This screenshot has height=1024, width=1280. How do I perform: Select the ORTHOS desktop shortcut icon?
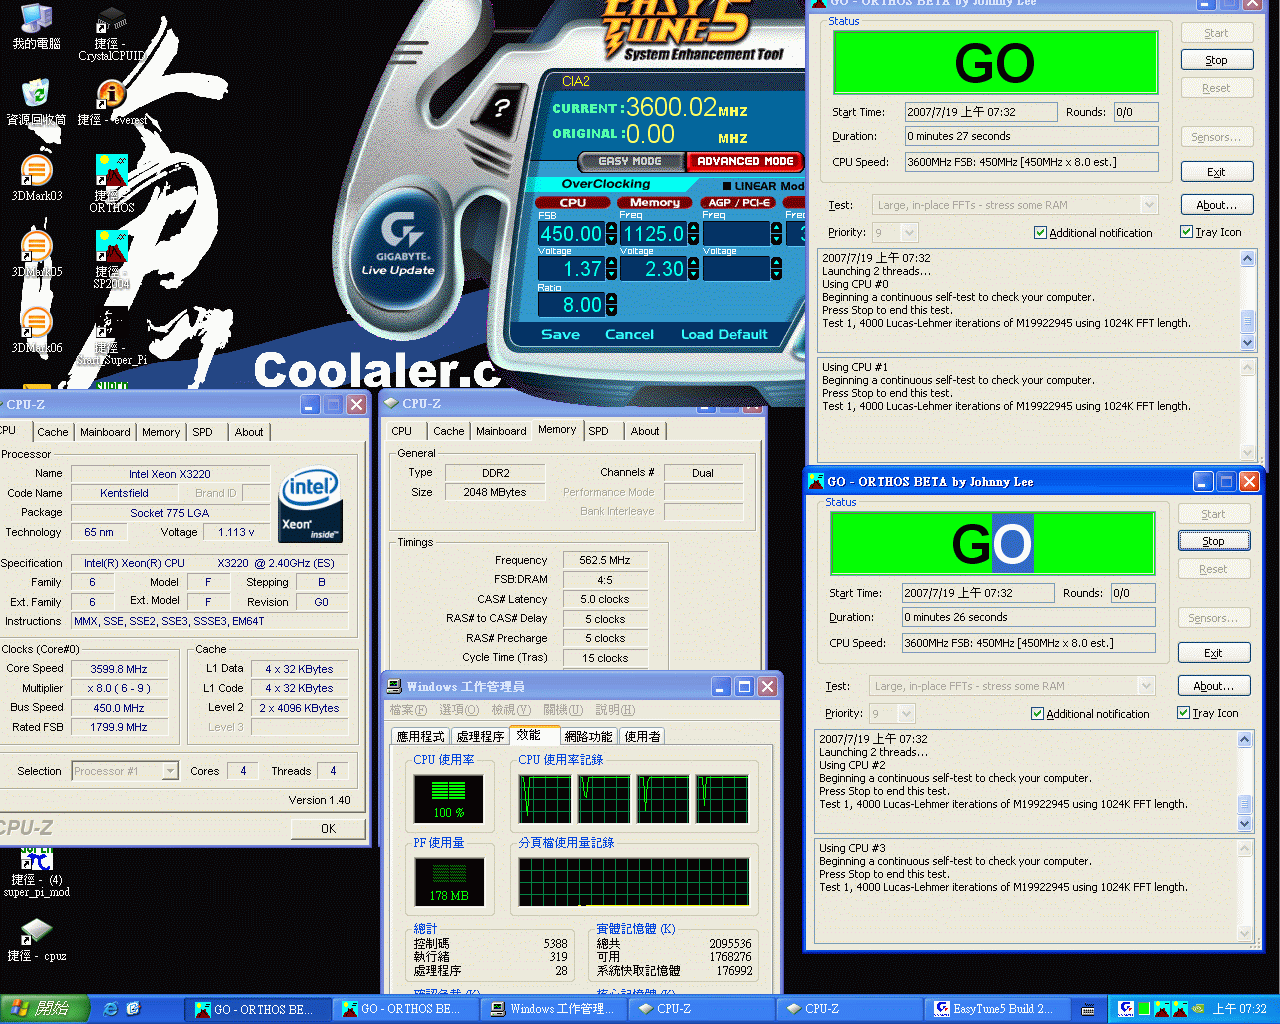tap(111, 183)
